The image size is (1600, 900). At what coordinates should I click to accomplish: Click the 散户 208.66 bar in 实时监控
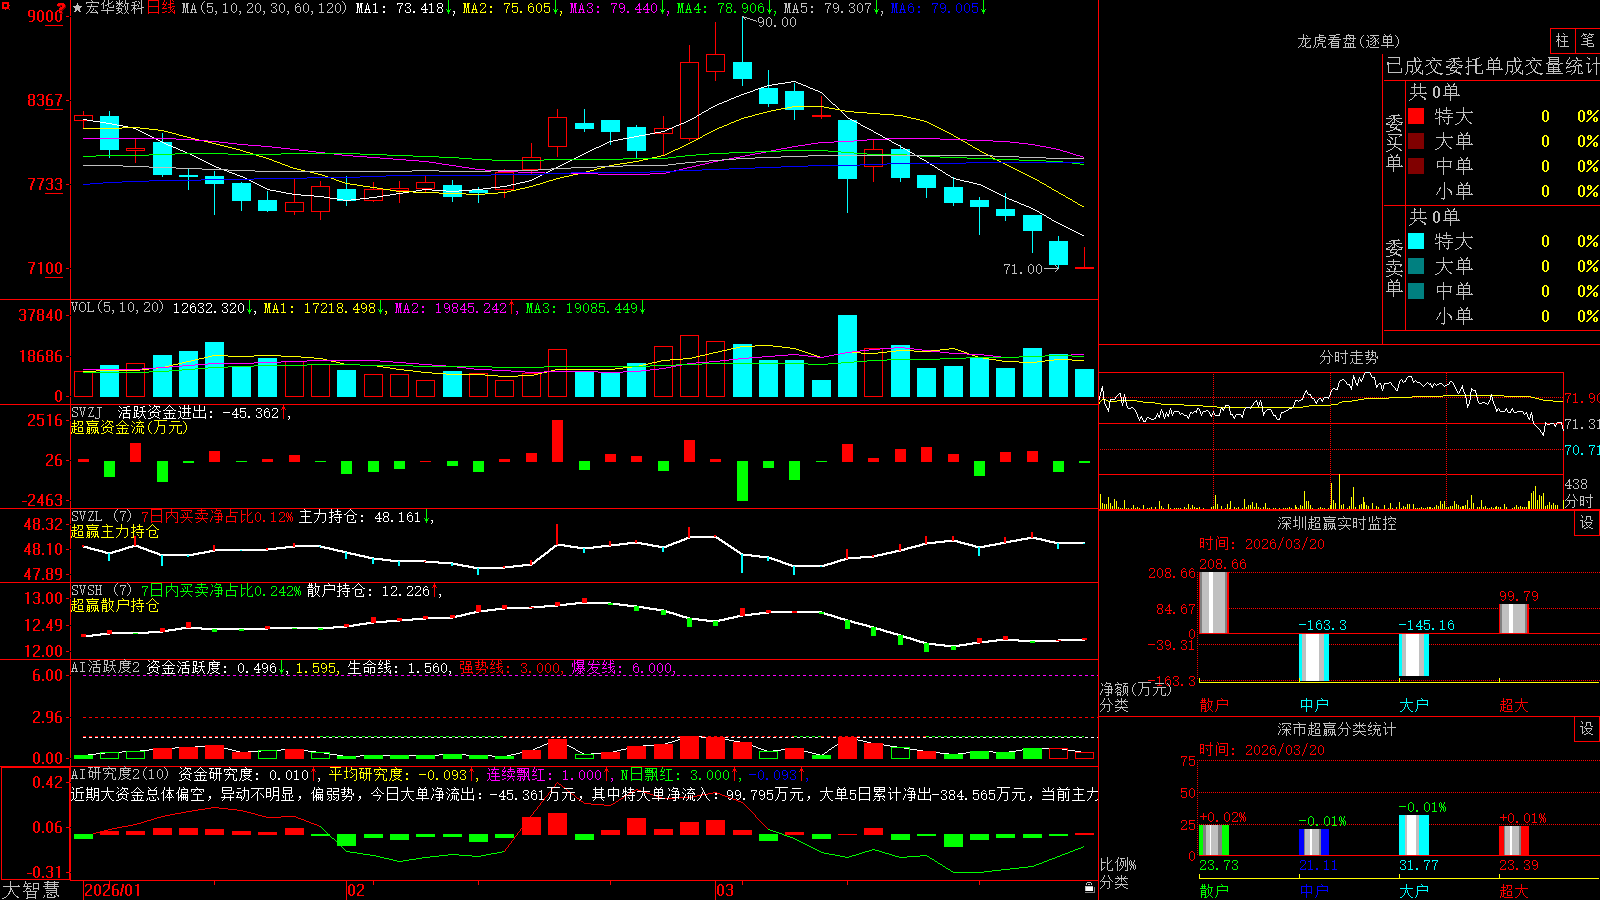[1214, 602]
